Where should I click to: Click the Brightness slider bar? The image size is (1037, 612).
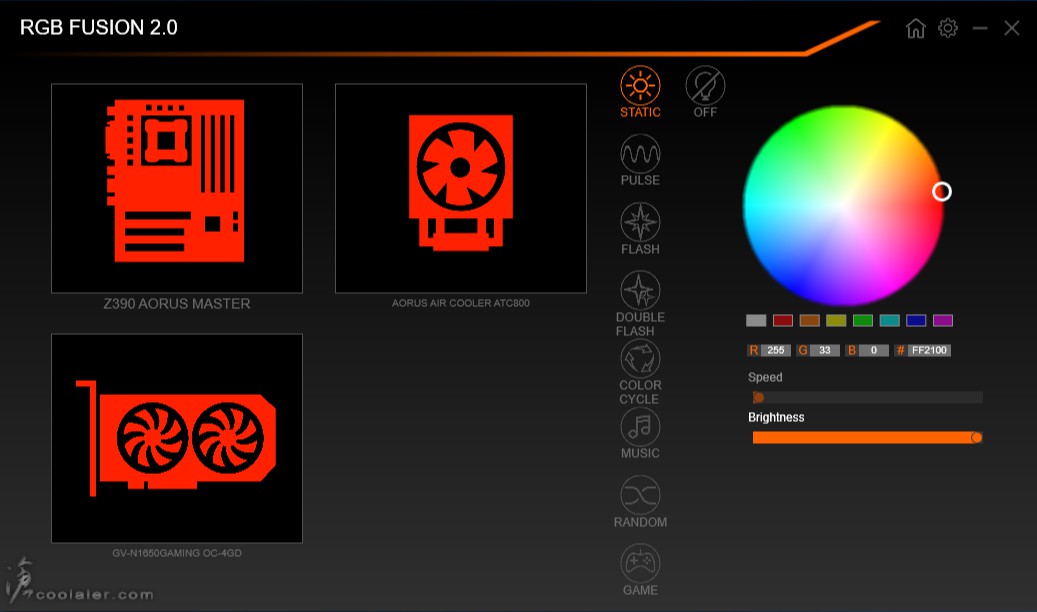click(x=868, y=437)
